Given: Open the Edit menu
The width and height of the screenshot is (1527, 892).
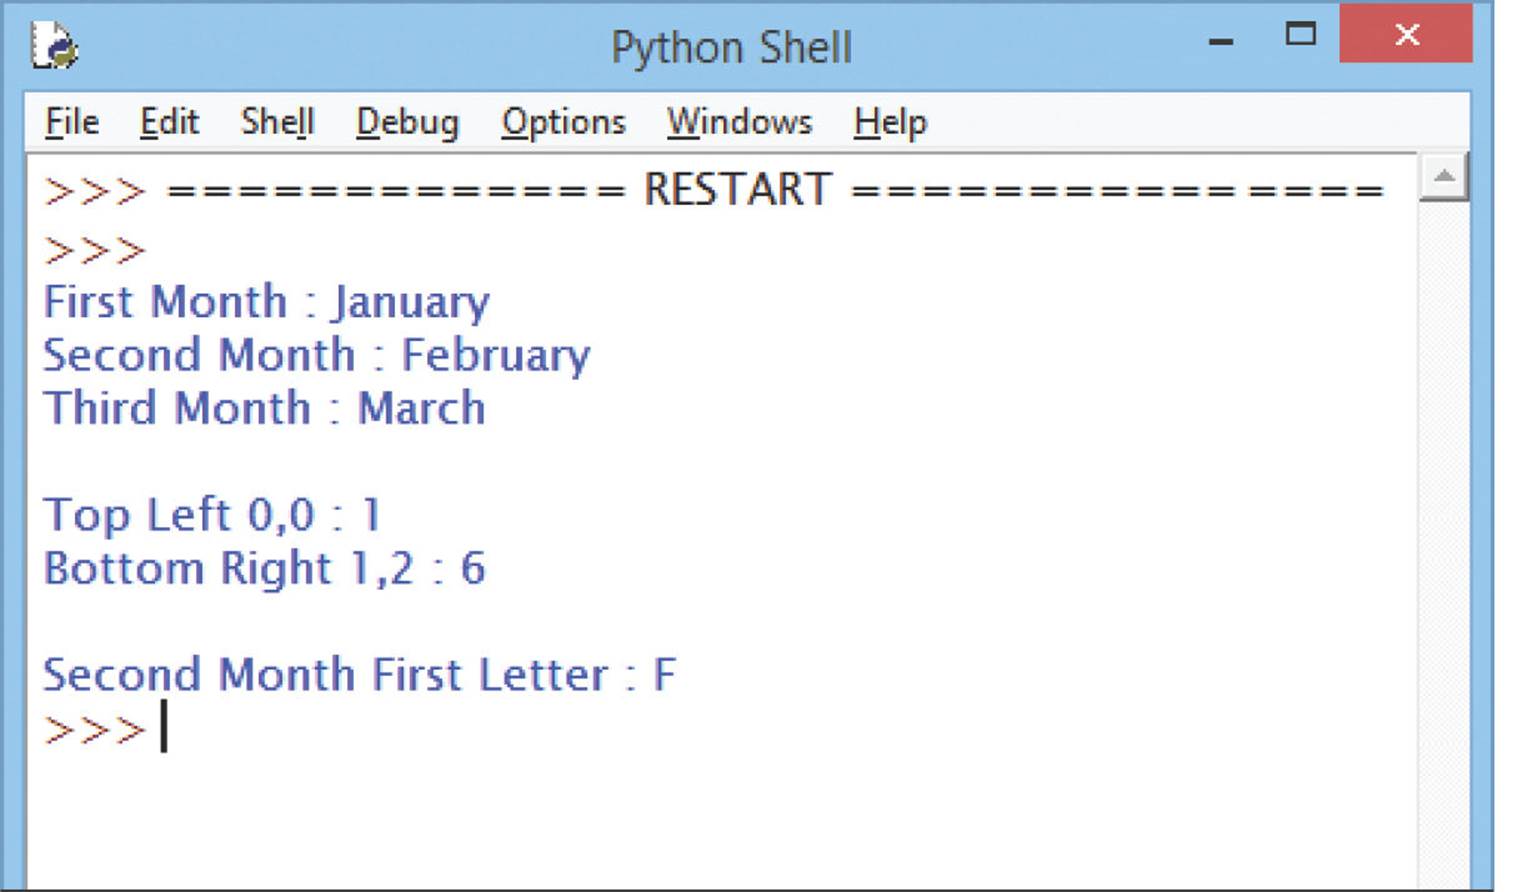Looking at the screenshot, I should 169,122.
